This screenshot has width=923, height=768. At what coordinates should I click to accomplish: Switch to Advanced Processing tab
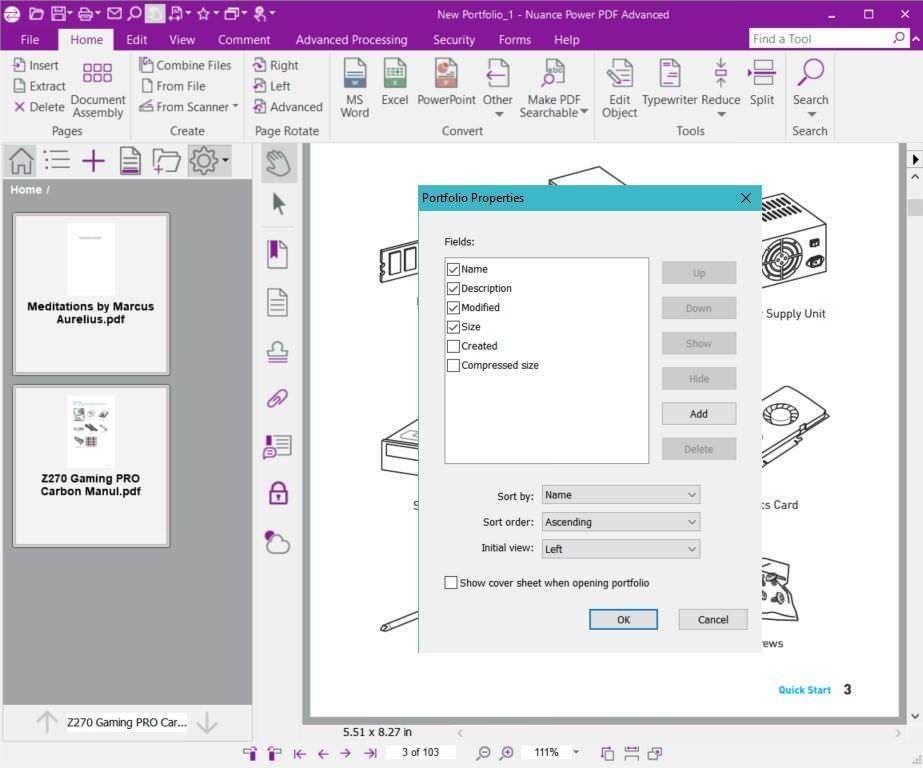pos(351,39)
